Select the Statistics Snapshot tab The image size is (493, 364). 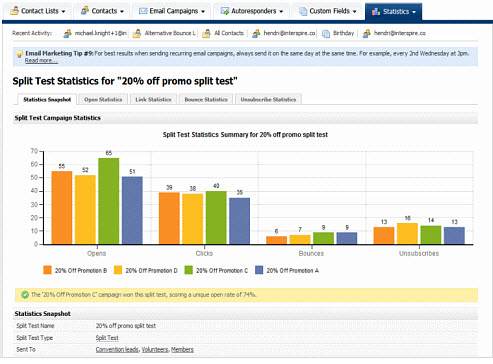click(x=47, y=99)
